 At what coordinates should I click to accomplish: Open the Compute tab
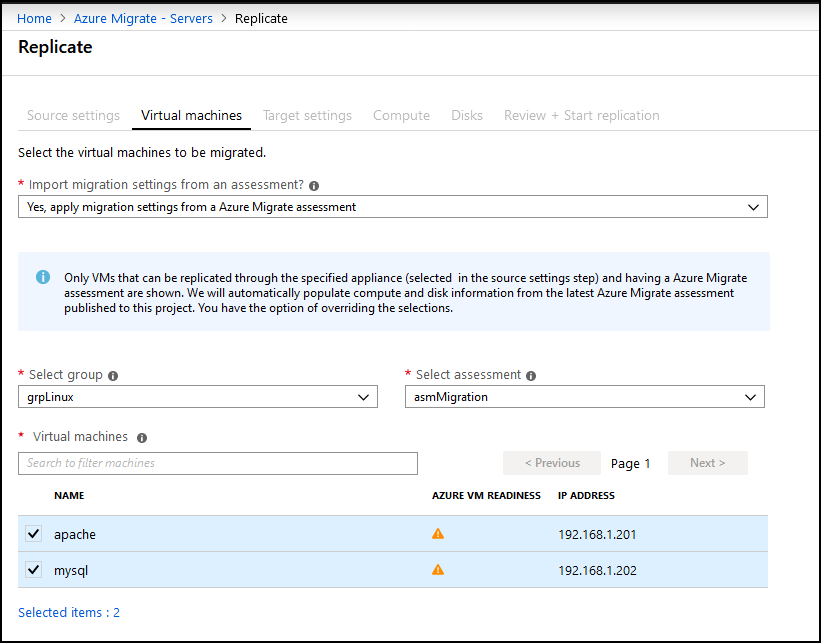(x=402, y=115)
